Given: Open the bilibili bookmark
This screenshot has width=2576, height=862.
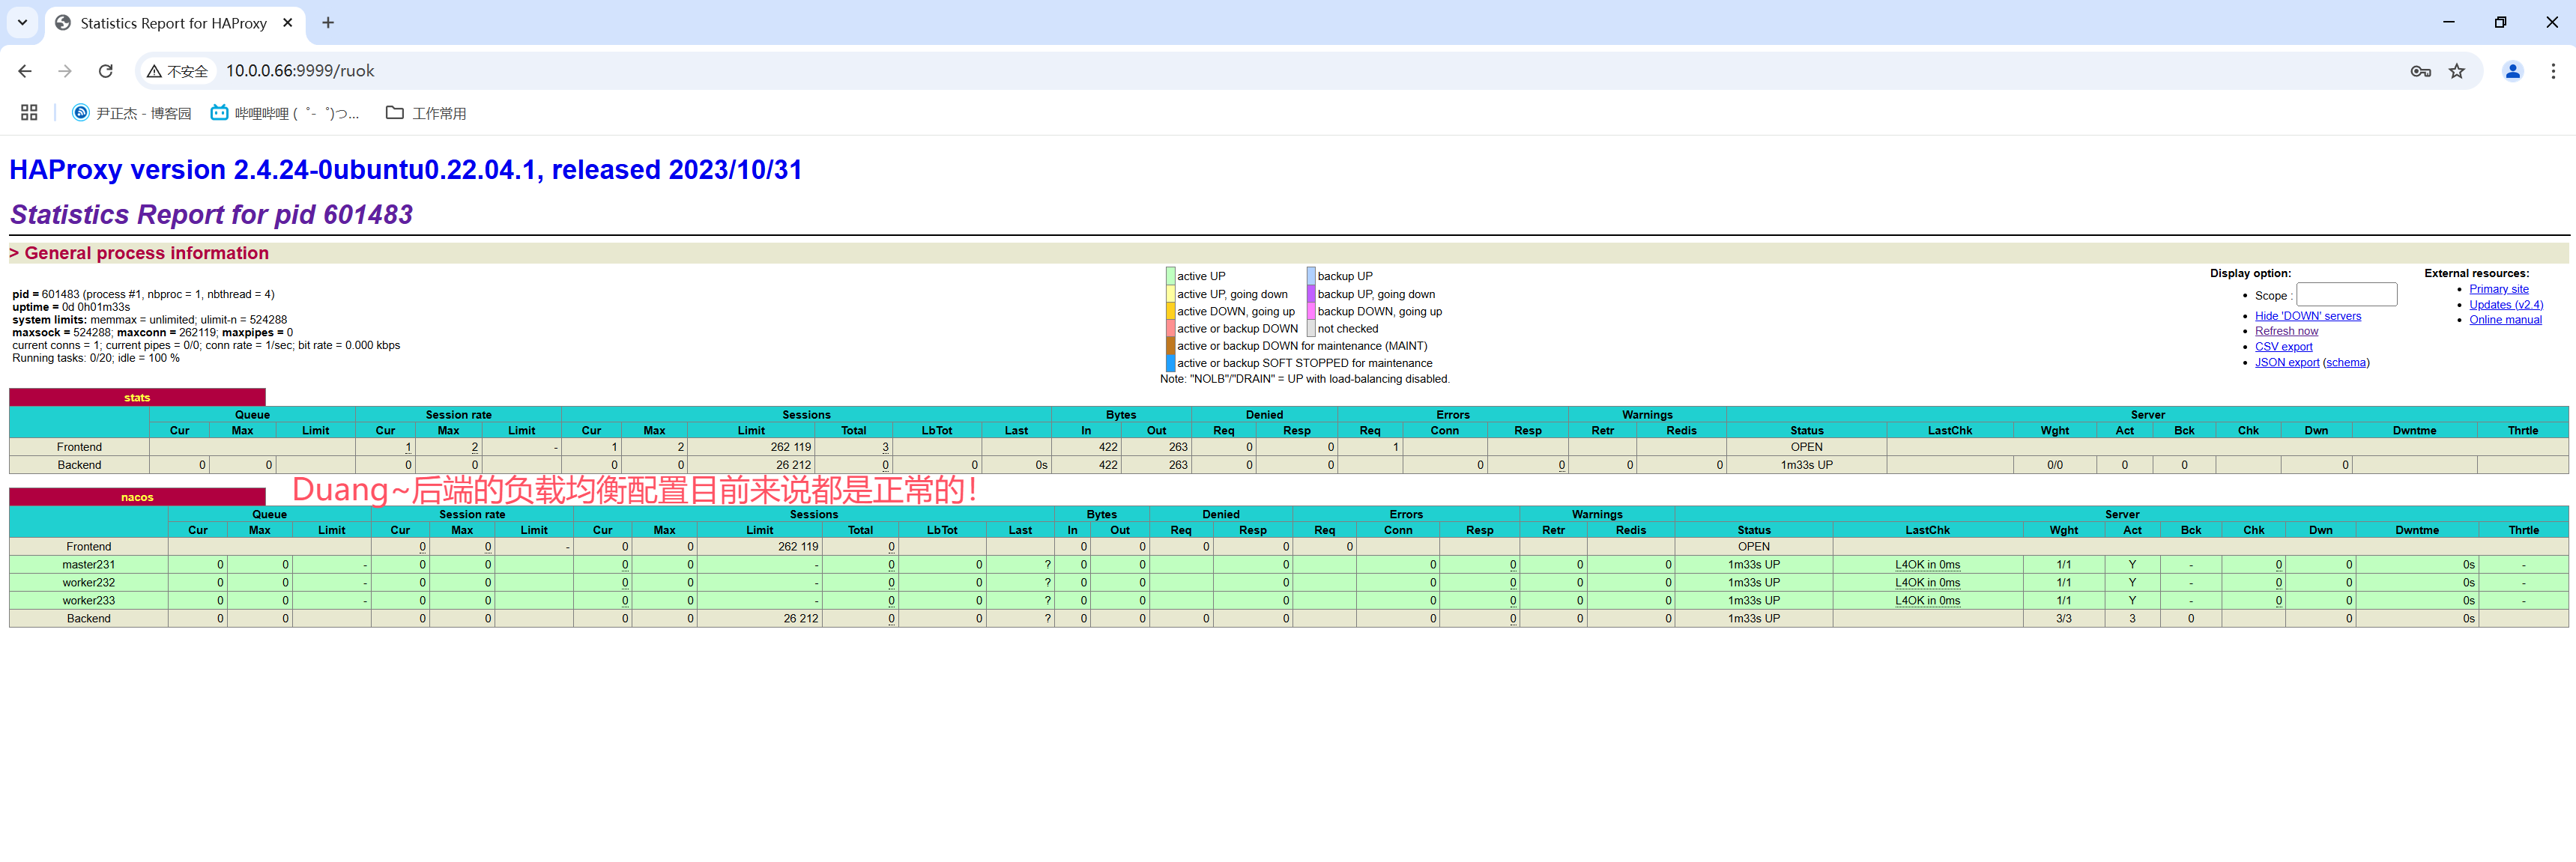Looking at the screenshot, I should click(x=285, y=113).
